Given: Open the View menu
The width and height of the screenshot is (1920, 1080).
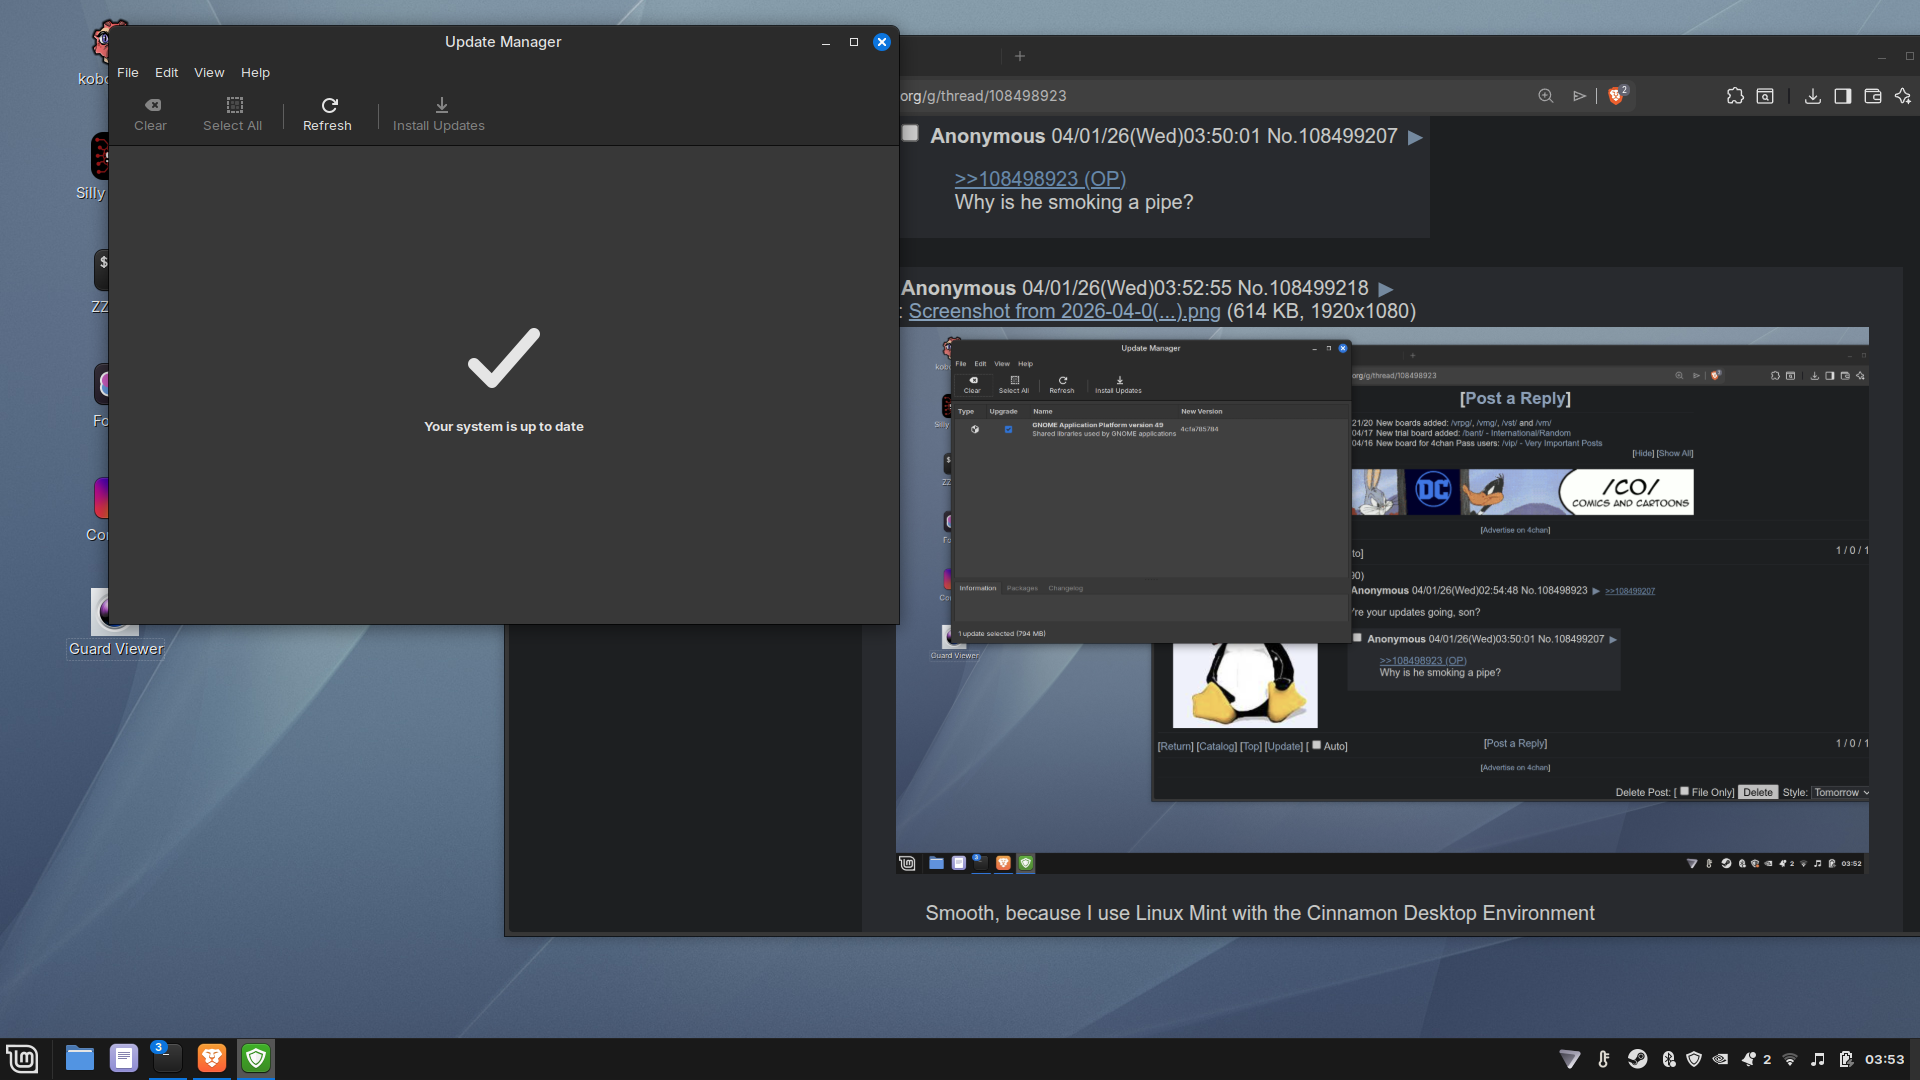Looking at the screenshot, I should tap(209, 73).
